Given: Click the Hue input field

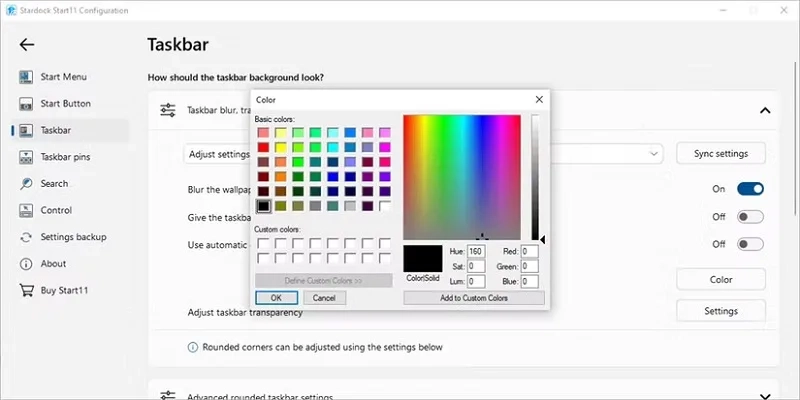Looking at the screenshot, I should pos(476,252).
